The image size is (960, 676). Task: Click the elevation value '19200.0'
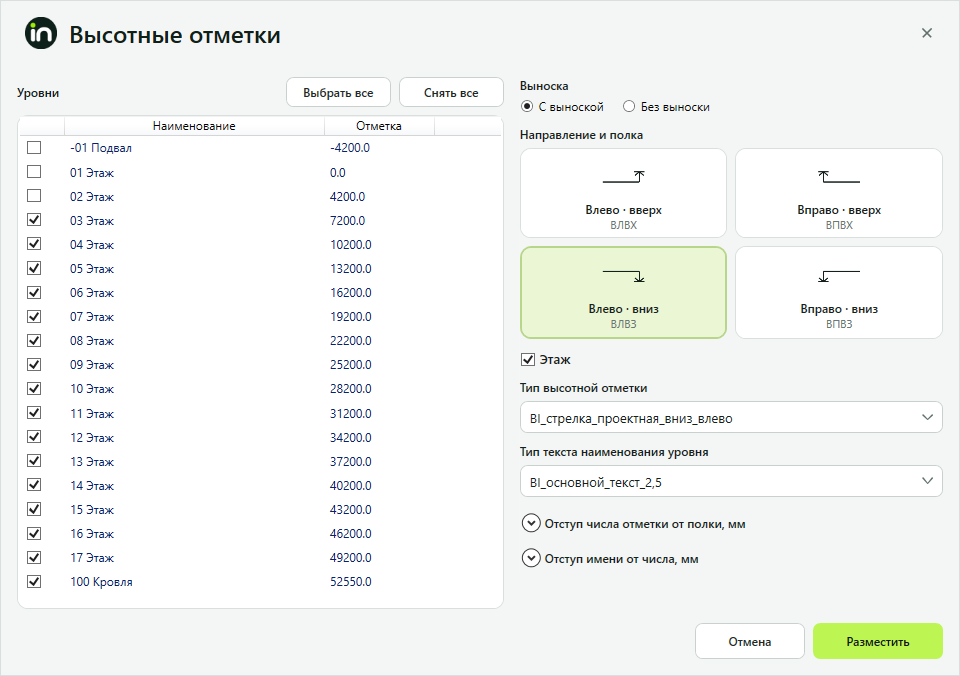(351, 317)
